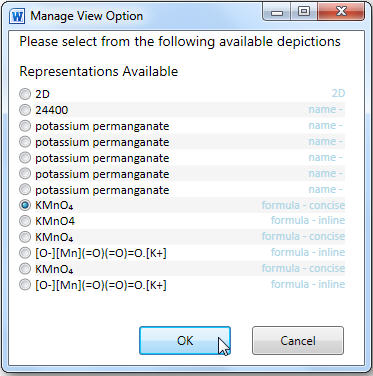
Task: Select the 2D representation radio button
Action: 25,94
